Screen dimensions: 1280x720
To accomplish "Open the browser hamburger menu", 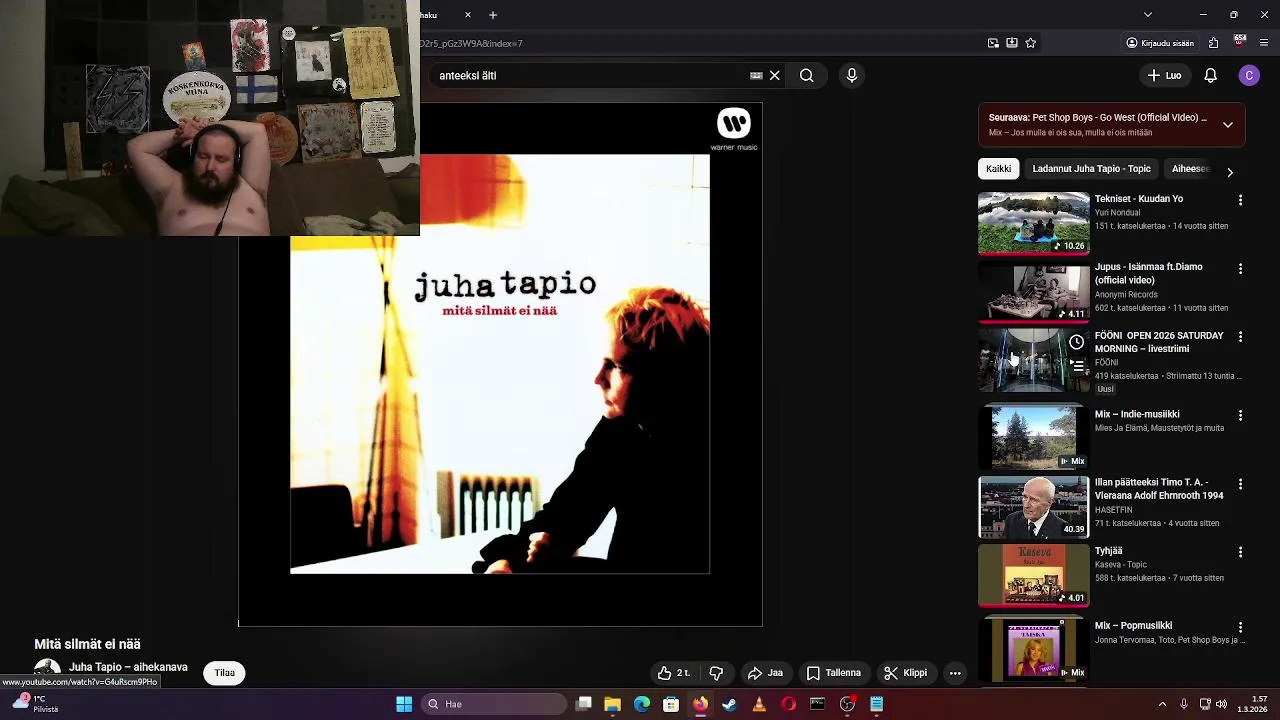I will (x=1264, y=43).
